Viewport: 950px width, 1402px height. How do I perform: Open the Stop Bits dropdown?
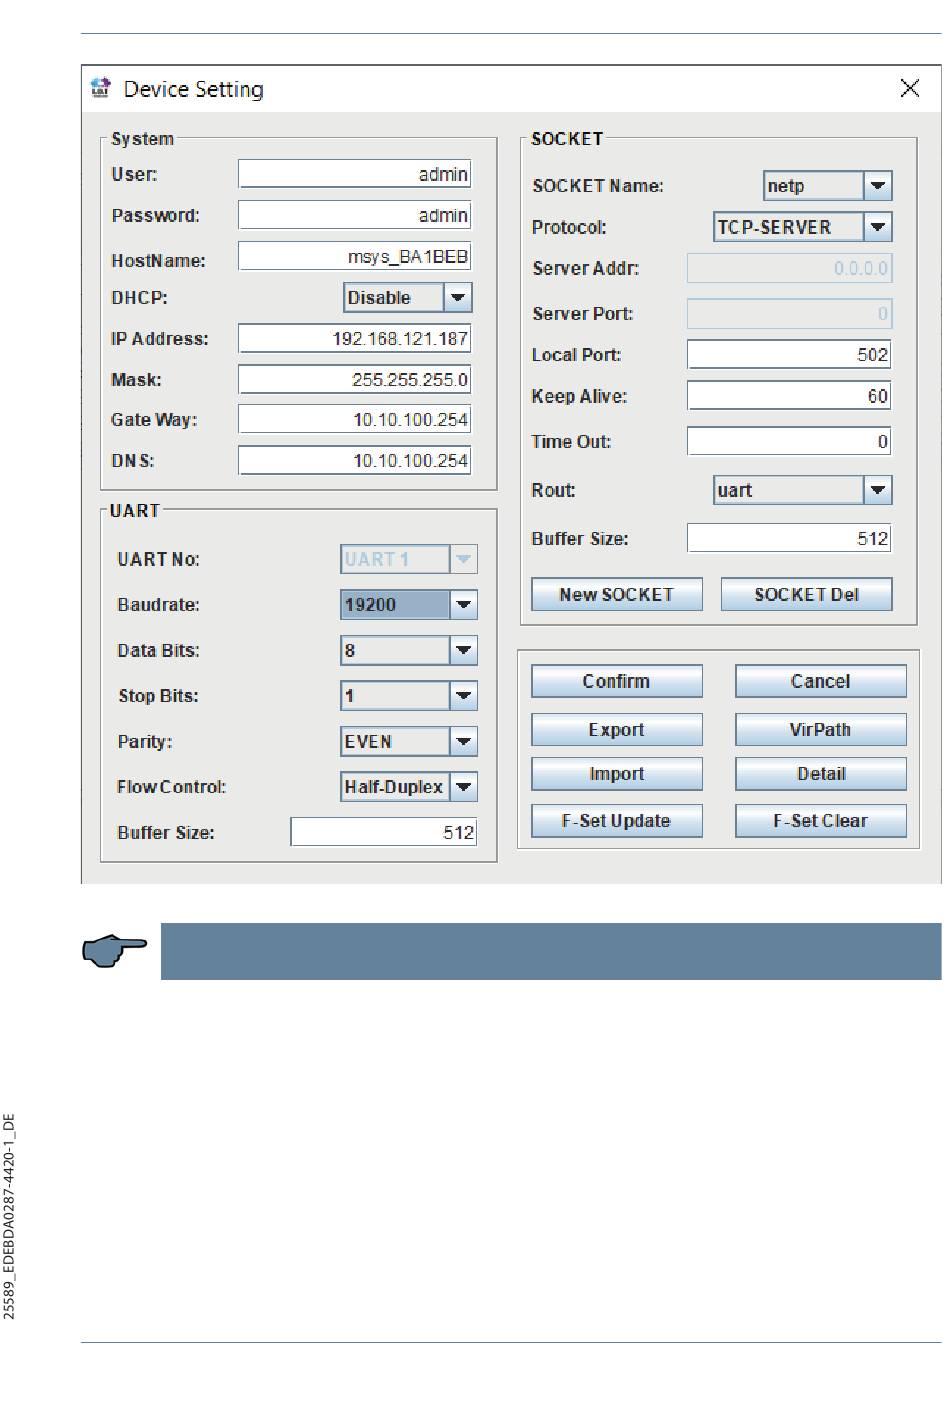click(408, 695)
